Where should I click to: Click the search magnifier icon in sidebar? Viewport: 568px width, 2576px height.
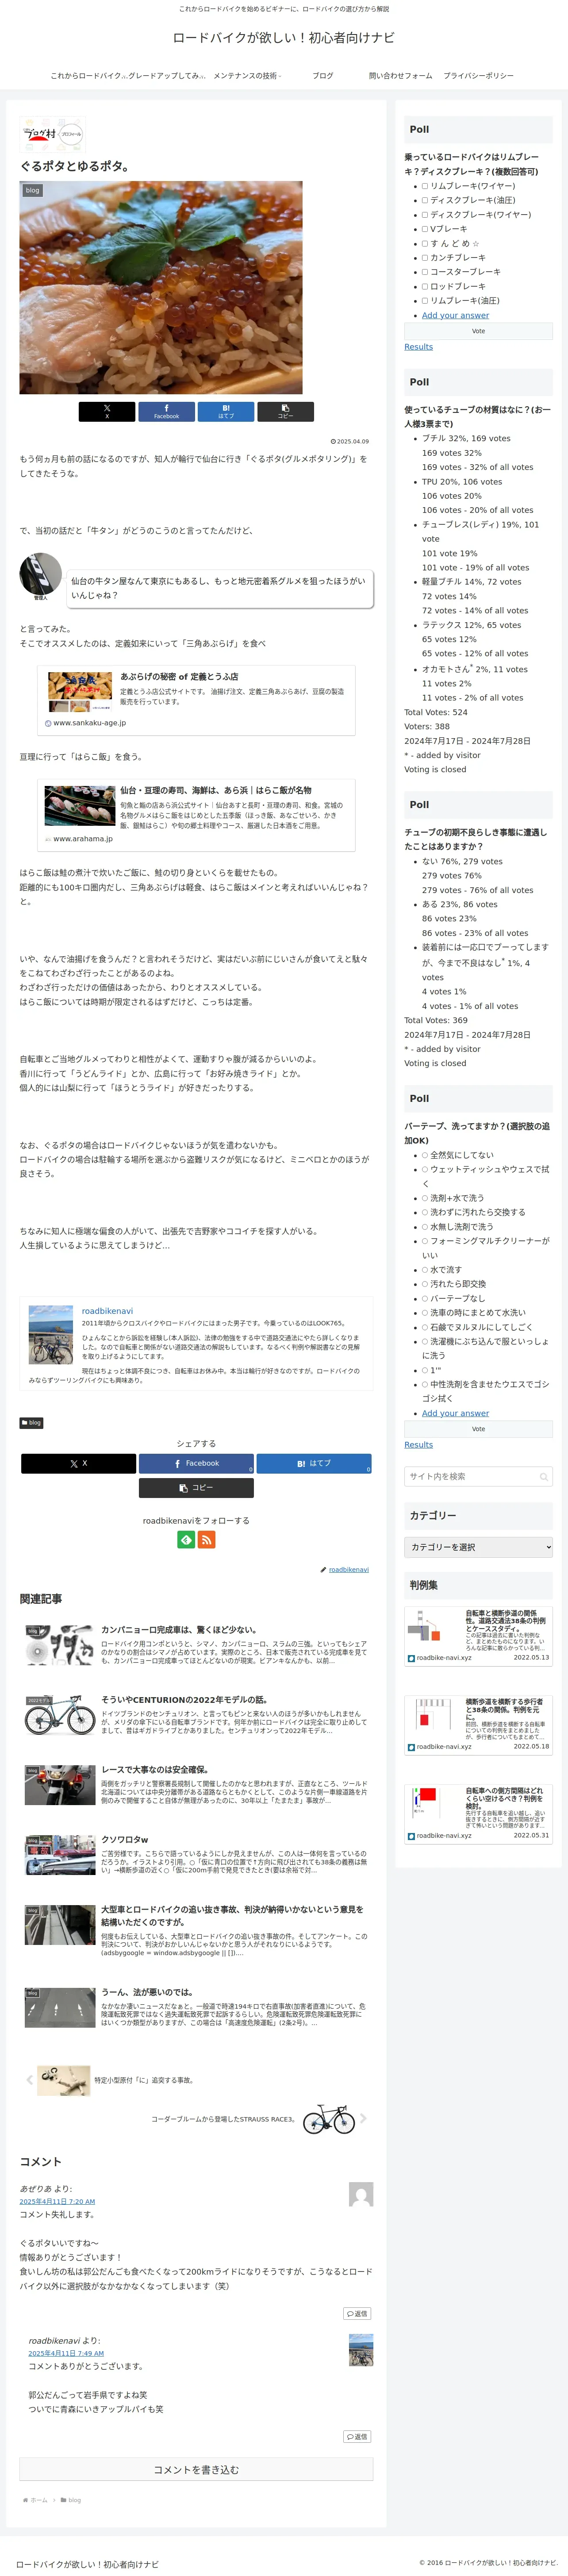(544, 1477)
